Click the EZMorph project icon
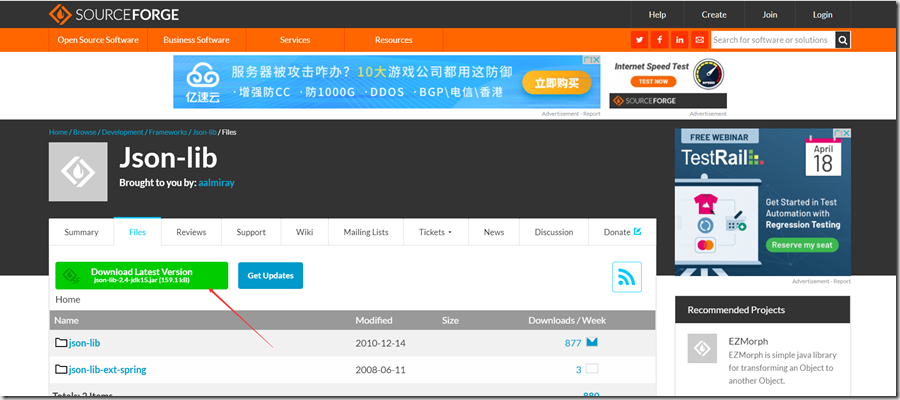Screen dimensions: 900x400 [x=703, y=348]
